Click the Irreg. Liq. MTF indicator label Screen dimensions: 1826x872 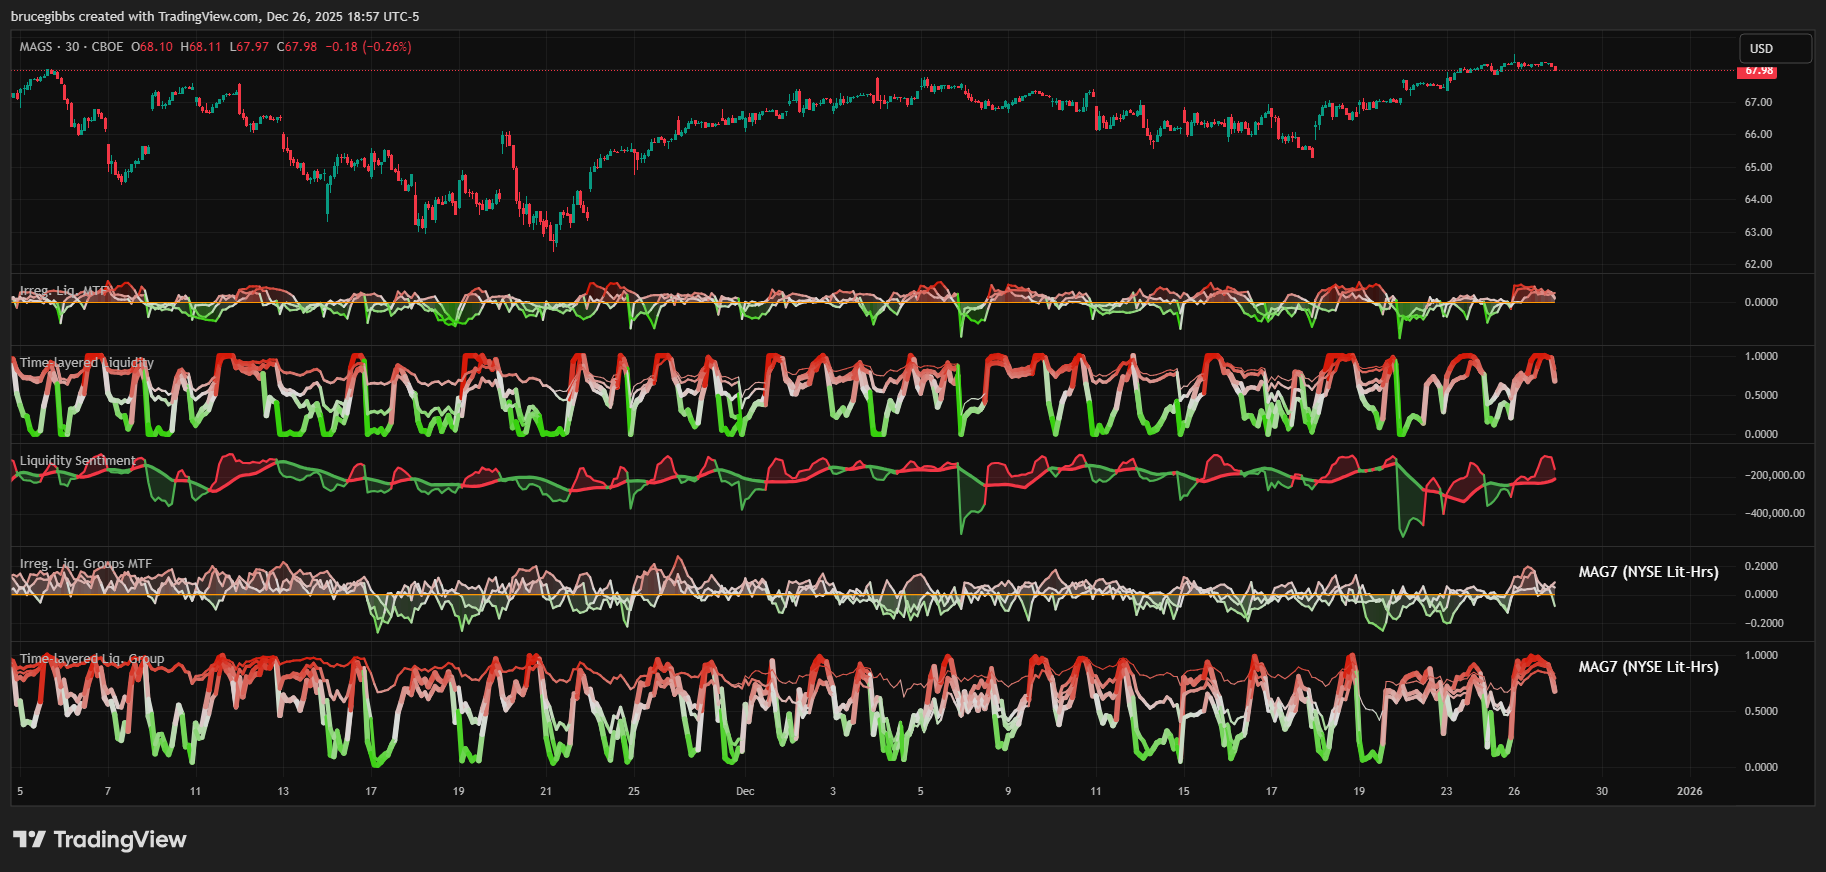pyautogui.click(x=63, y=291)
